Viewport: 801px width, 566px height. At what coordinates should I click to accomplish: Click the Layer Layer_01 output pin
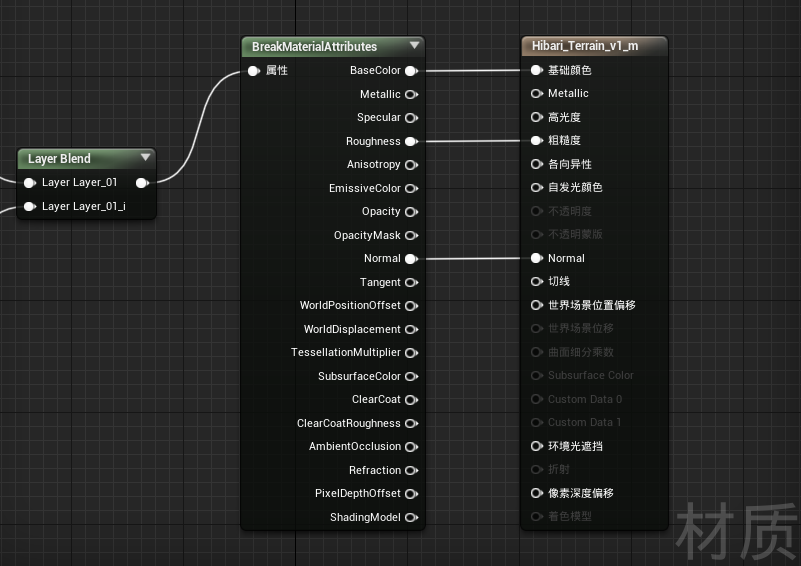(143, 183)
